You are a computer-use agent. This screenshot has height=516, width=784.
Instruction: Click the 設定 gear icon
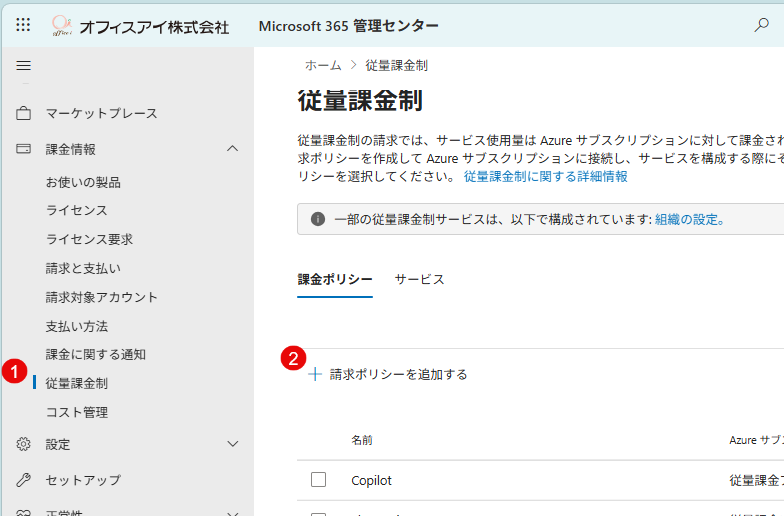[24, 444]
